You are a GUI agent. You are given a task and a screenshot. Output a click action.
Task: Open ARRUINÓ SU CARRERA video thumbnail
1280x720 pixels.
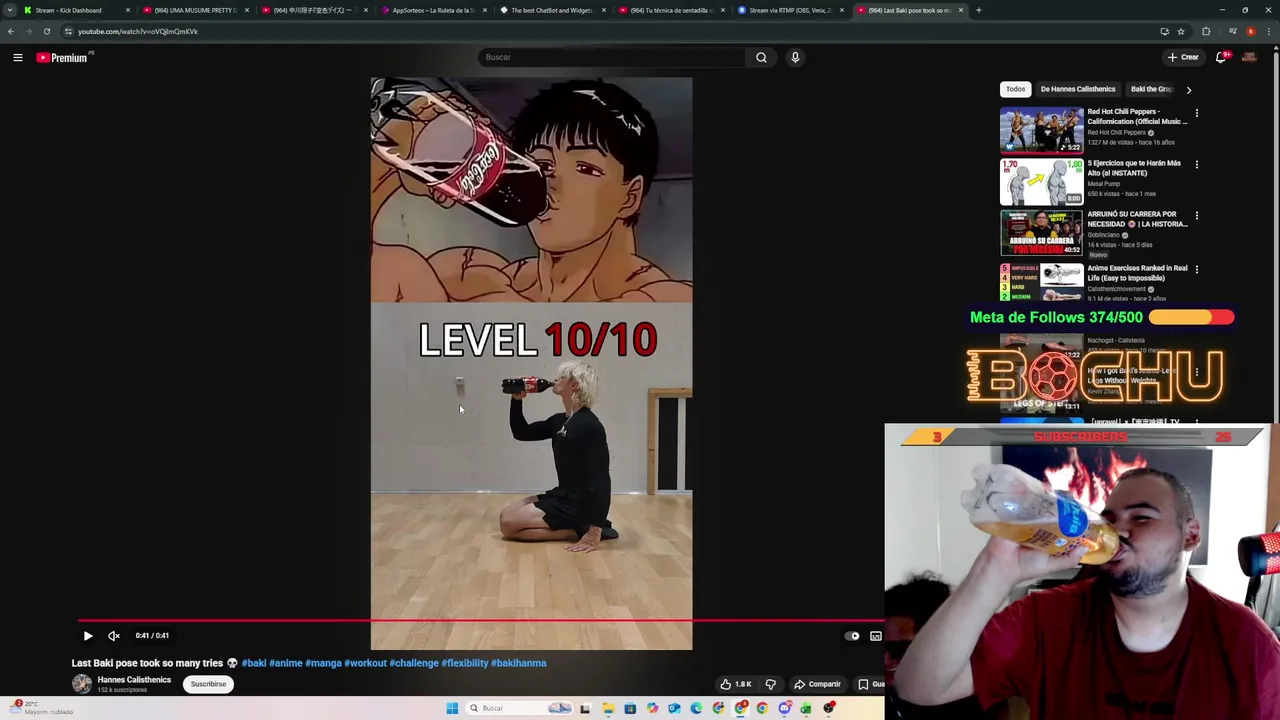click(1041, 233)
